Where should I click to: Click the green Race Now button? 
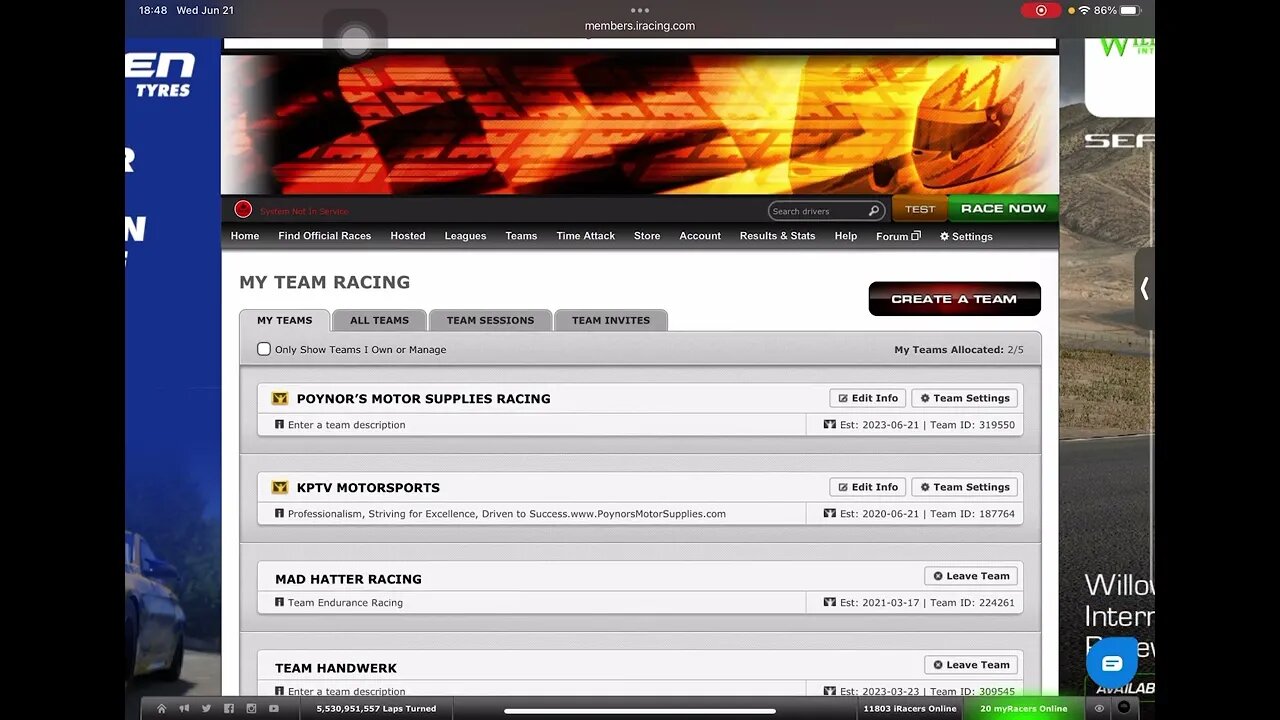click(x=1003, y=208)
